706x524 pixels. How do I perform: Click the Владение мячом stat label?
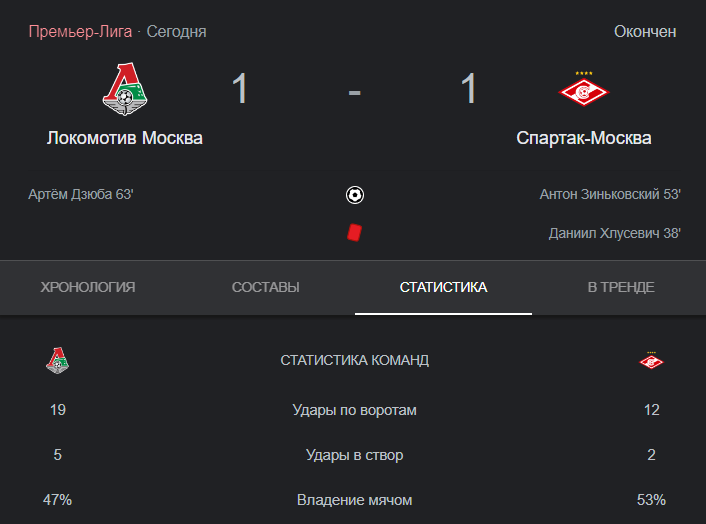[x=355, y=500]
